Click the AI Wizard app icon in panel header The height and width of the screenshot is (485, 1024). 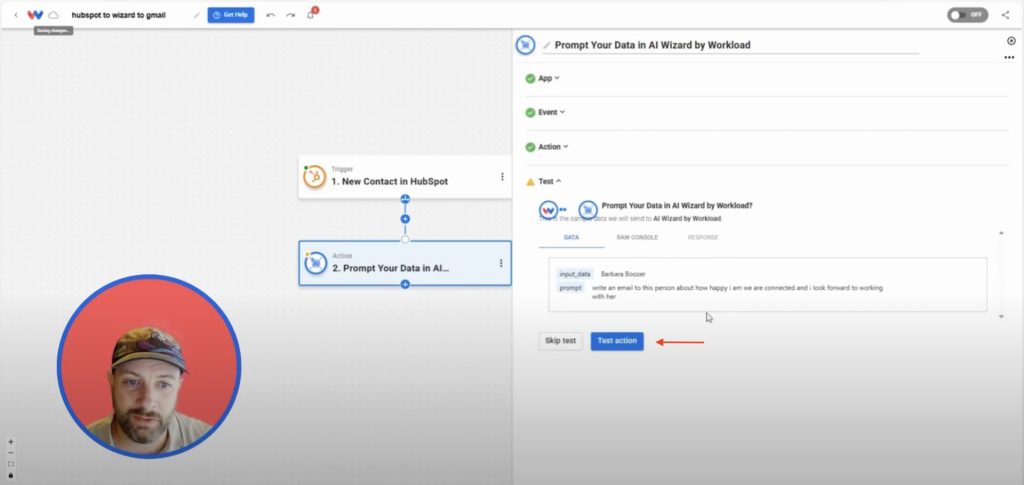tap(525, 44)
